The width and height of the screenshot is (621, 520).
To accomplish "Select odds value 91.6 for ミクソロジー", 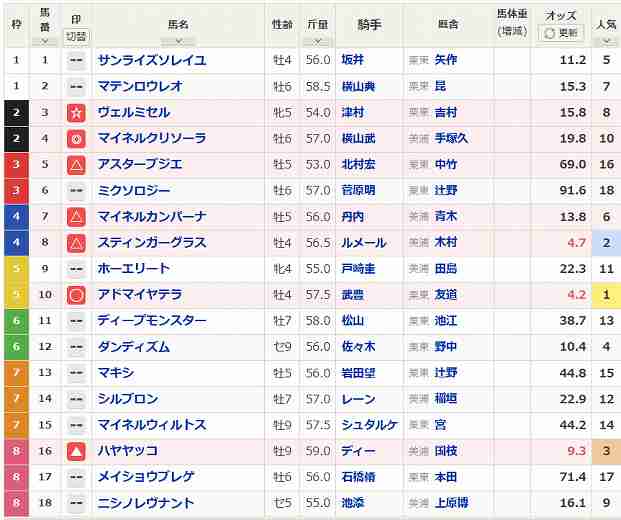I will 573,190.
